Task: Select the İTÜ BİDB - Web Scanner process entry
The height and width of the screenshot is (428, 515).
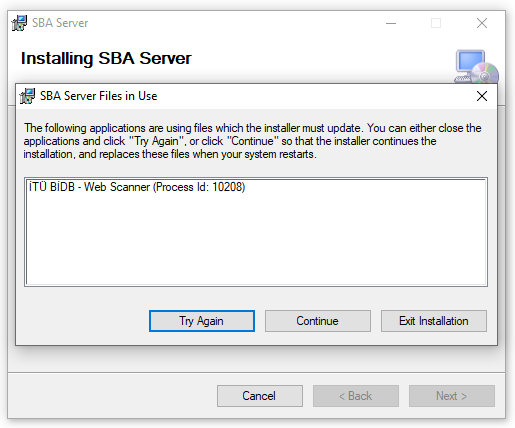Action: pyautogui.click(x=137, y=187)
